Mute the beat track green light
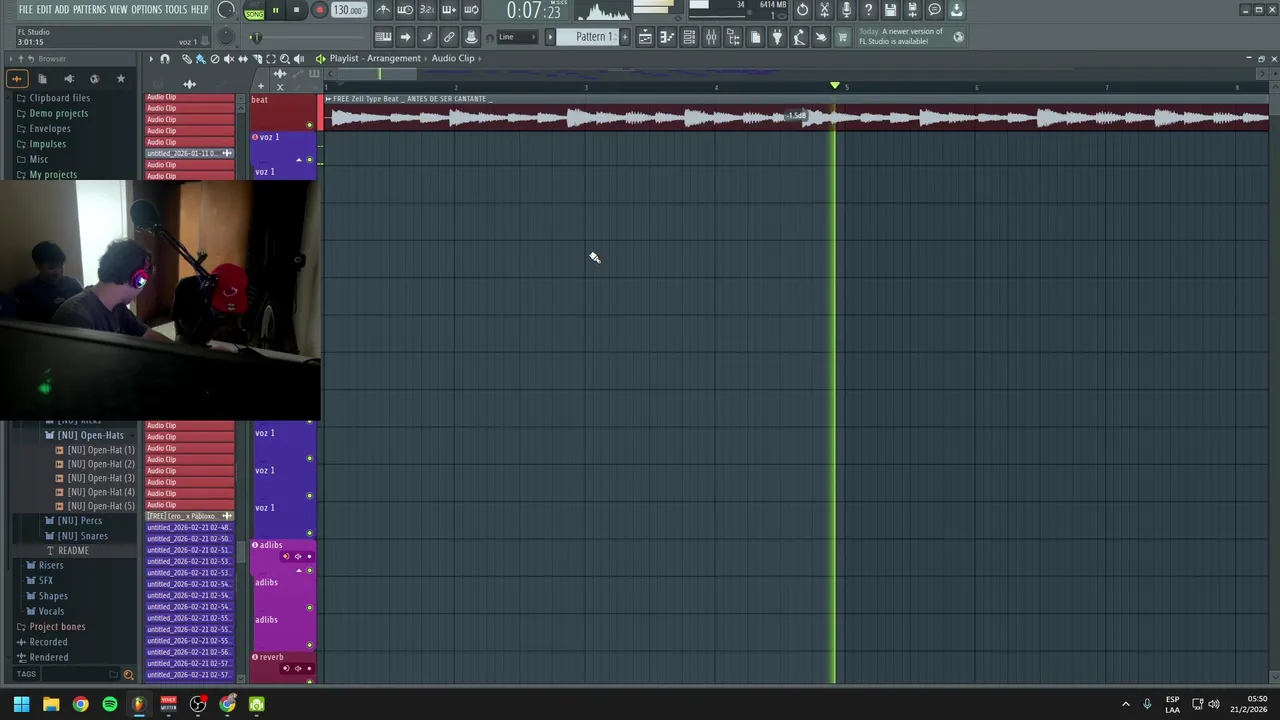 309,125
